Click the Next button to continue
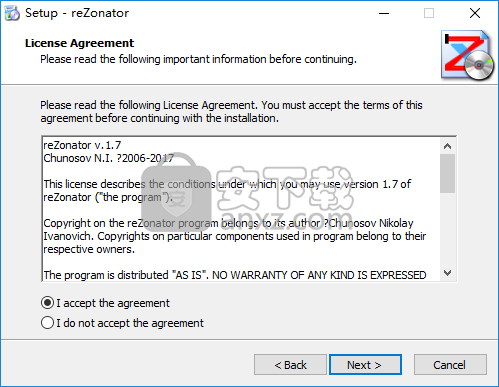The width and height of the screenshot is (499, 387). tap(365, 365)
